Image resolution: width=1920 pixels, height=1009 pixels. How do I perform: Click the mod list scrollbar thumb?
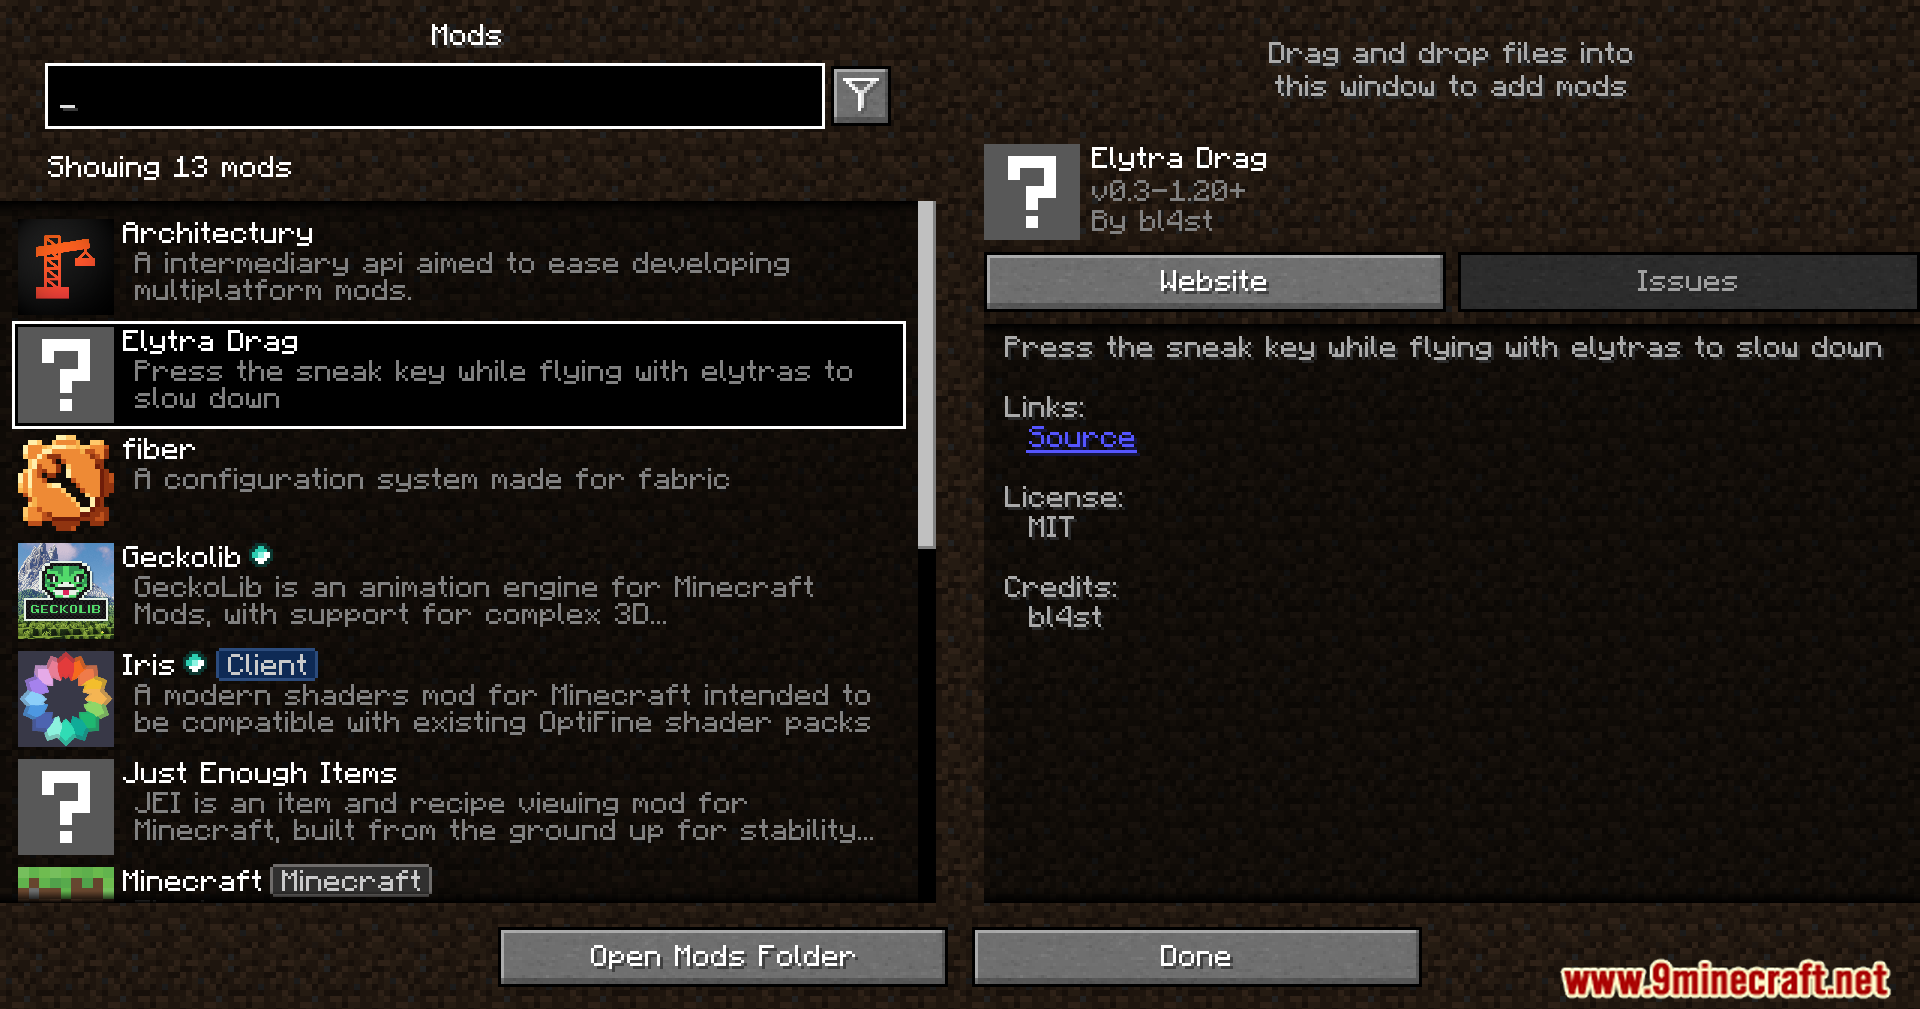coord(927,375)
